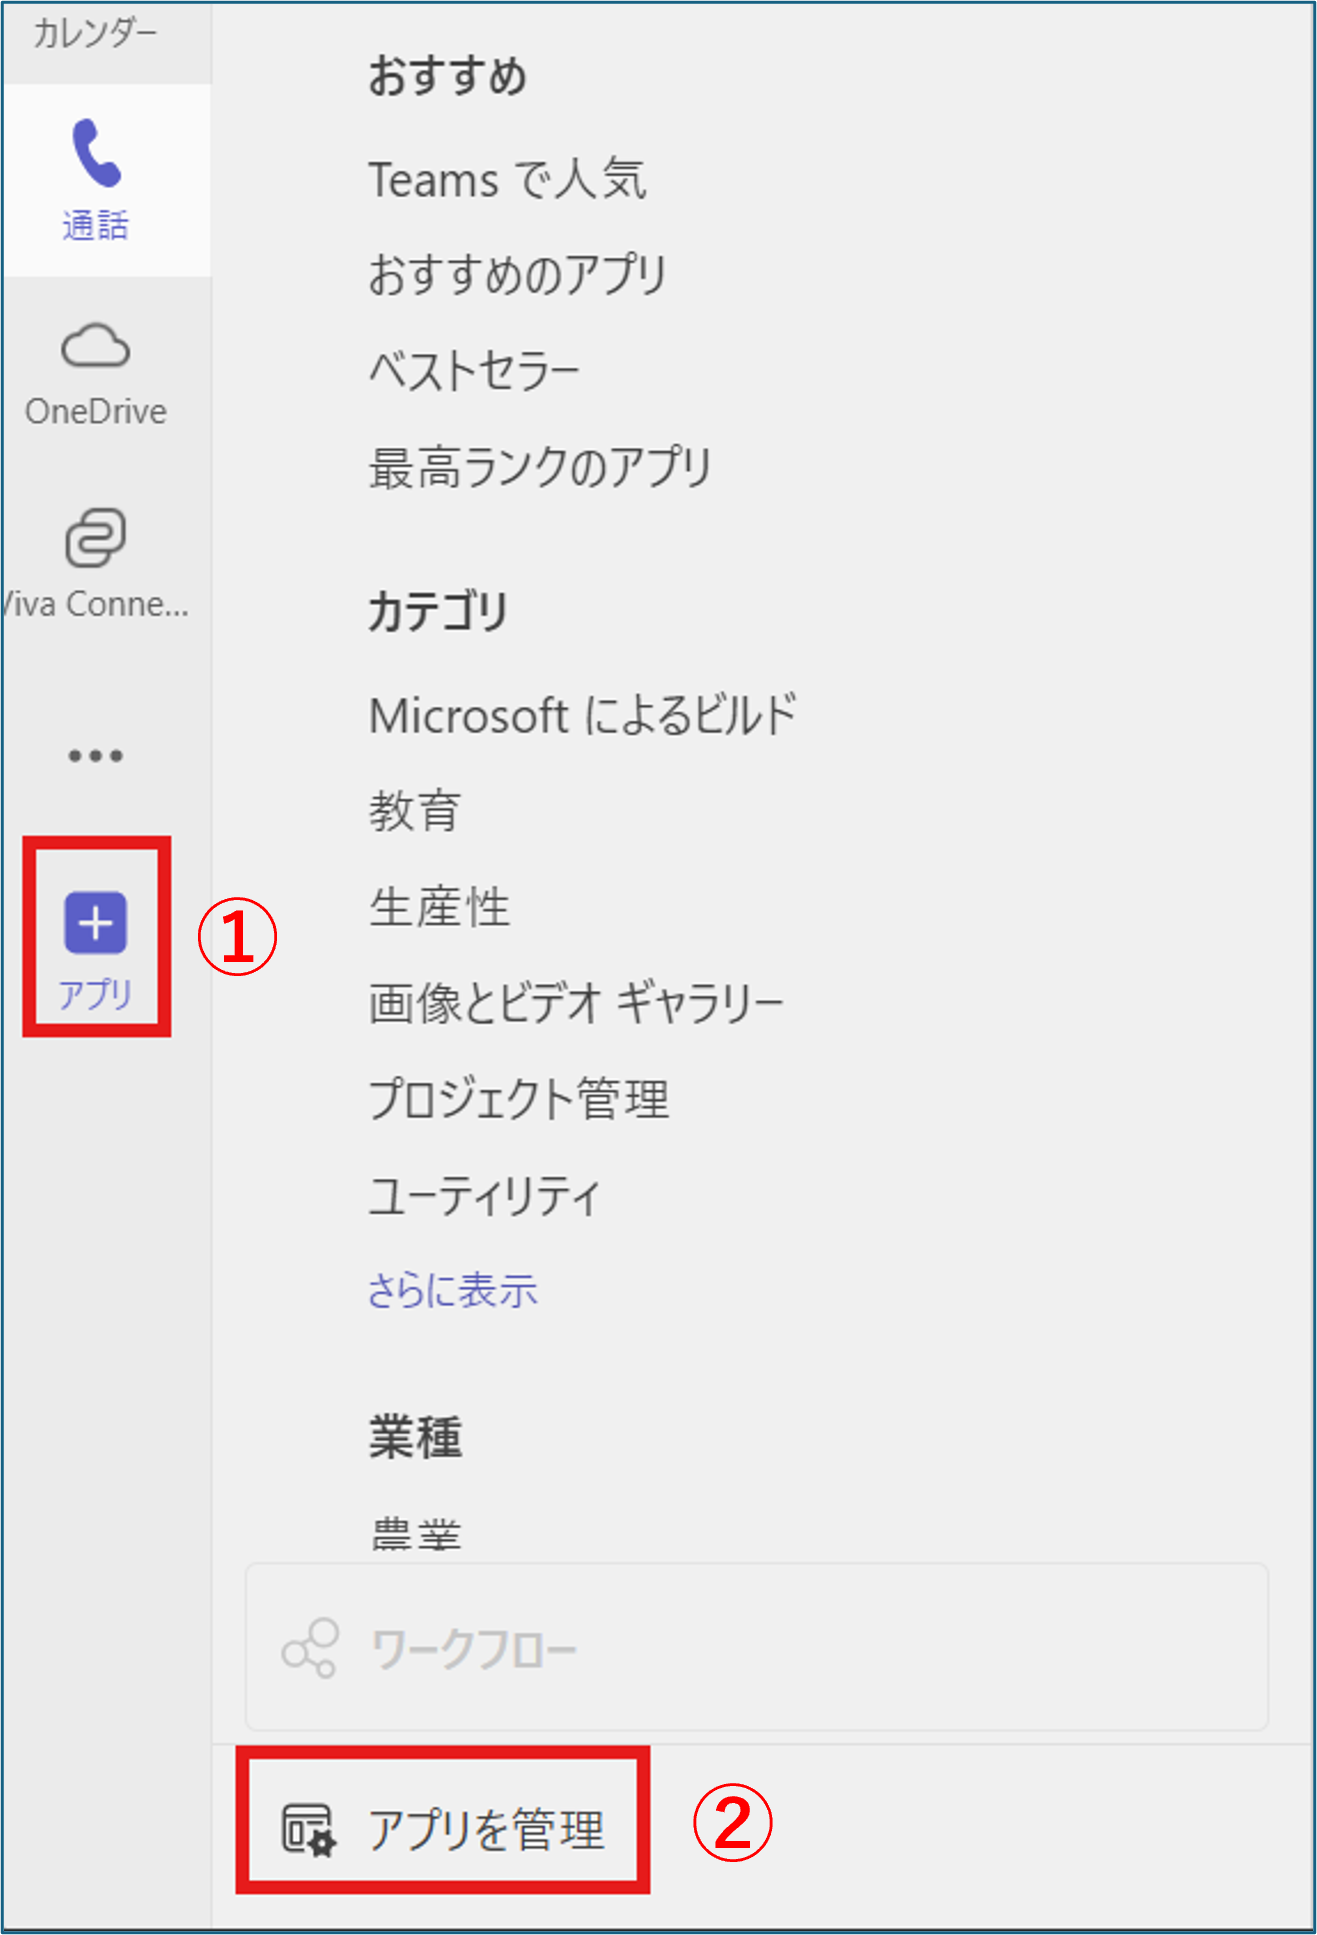Select 'Teams で人気' category
The height and width of the screenshot is (1935, 1317).
click(507, 181)
